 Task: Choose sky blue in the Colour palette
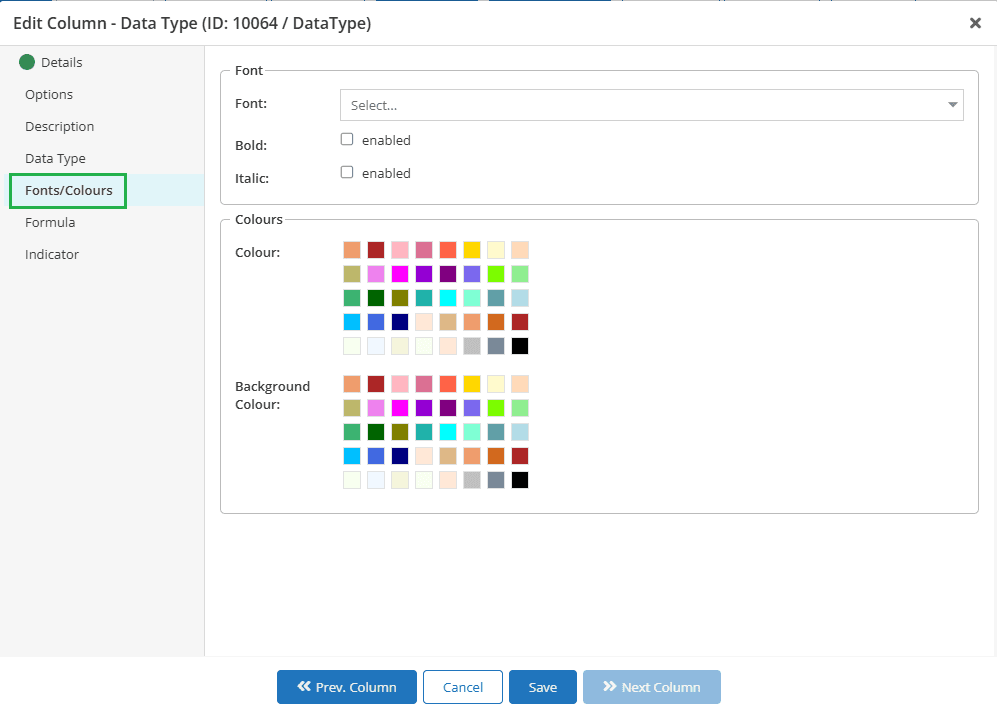pyautogui.click(x=352, y=322)
